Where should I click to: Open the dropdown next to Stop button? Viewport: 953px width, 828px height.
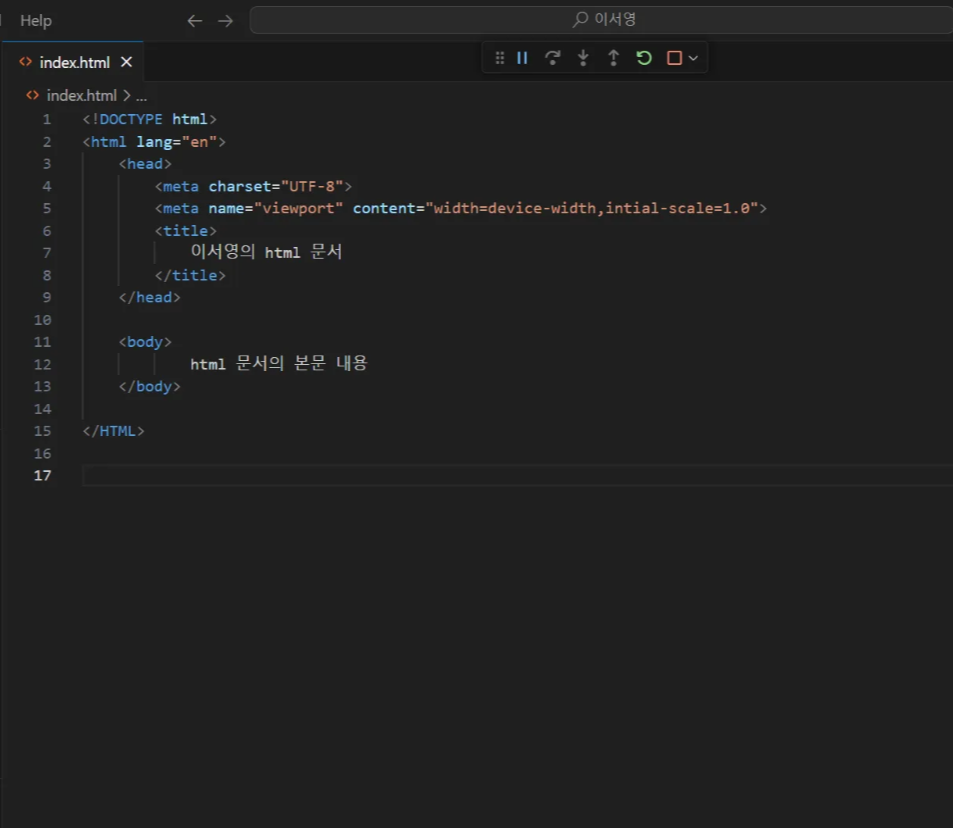tap(693, 58)
